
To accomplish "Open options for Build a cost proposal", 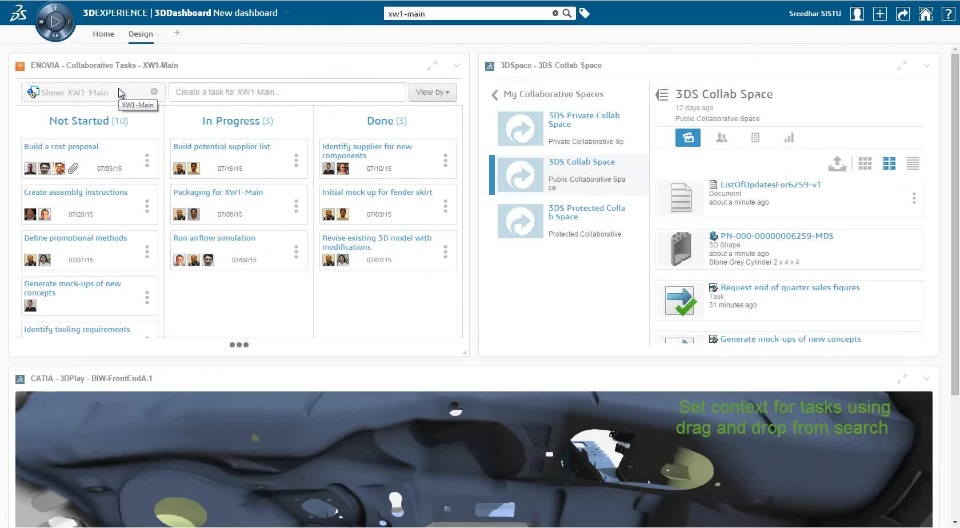I will point(147,160).
